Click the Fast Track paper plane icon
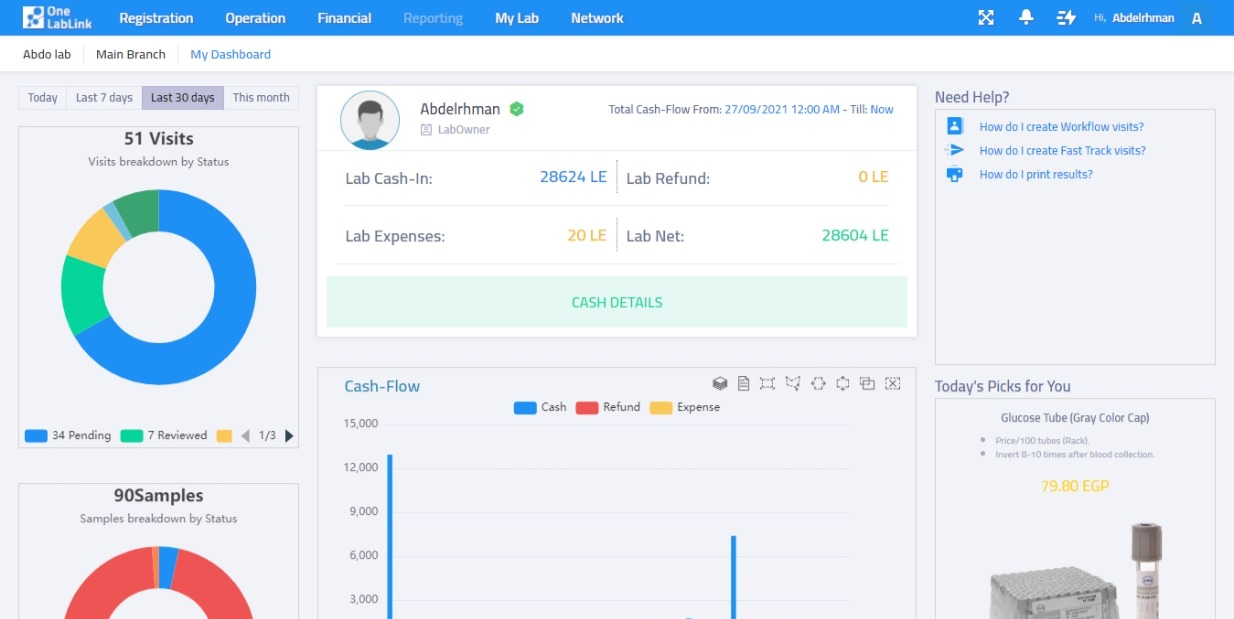Screen dimensions: 1234x619 pyautogui.click(x=955, y=150)
